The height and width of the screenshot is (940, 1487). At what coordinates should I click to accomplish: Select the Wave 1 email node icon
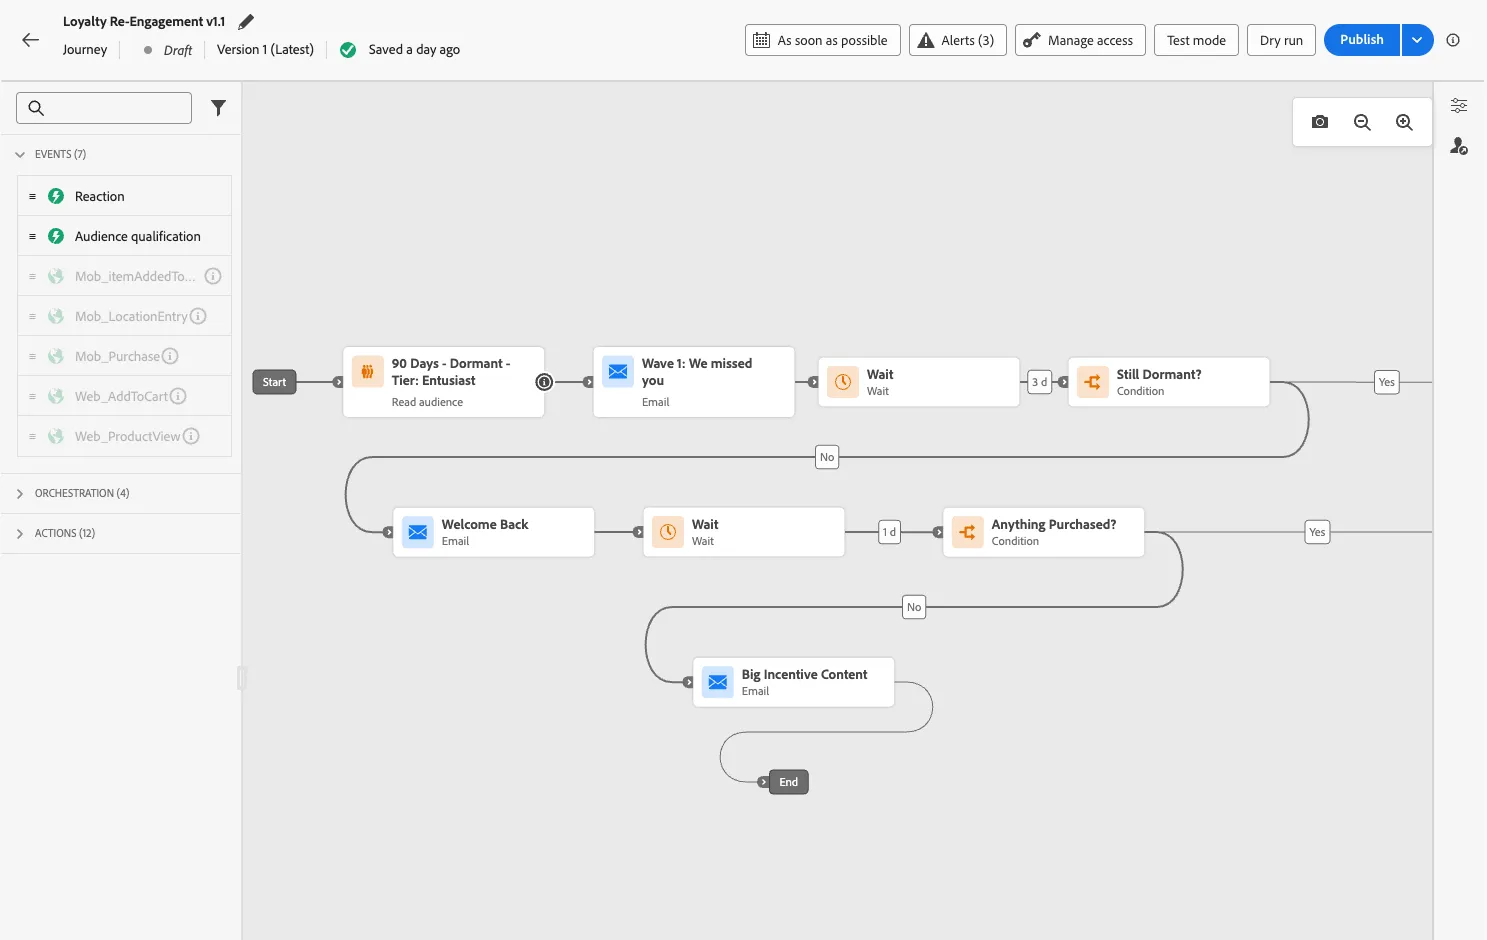[618, 371]
